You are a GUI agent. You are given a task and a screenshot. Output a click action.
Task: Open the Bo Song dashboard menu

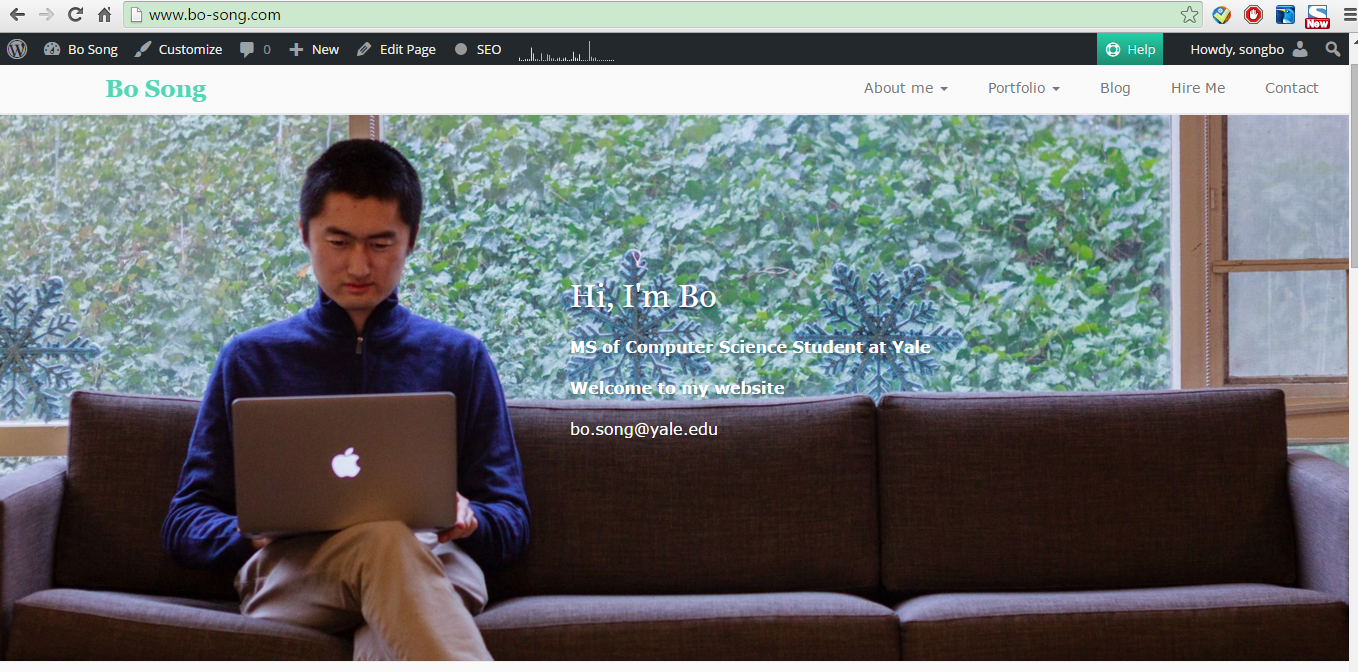81,49
